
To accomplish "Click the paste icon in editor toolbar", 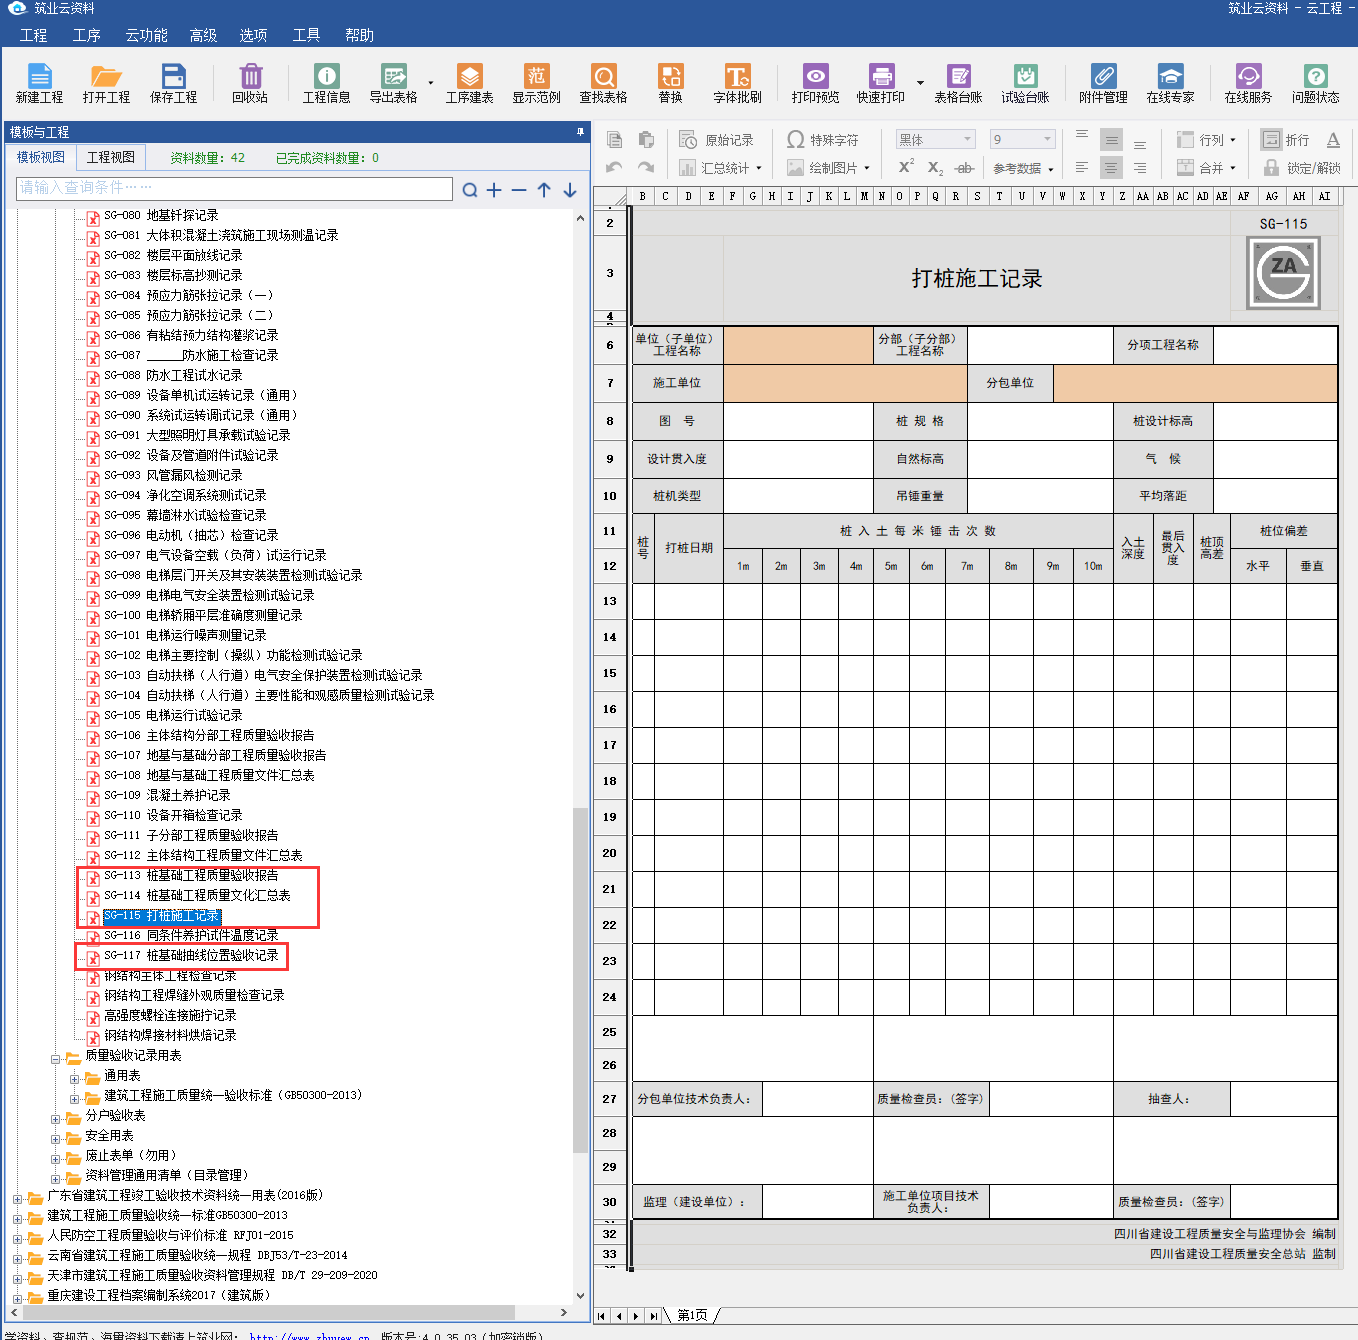I will click(x=646, y=140).
